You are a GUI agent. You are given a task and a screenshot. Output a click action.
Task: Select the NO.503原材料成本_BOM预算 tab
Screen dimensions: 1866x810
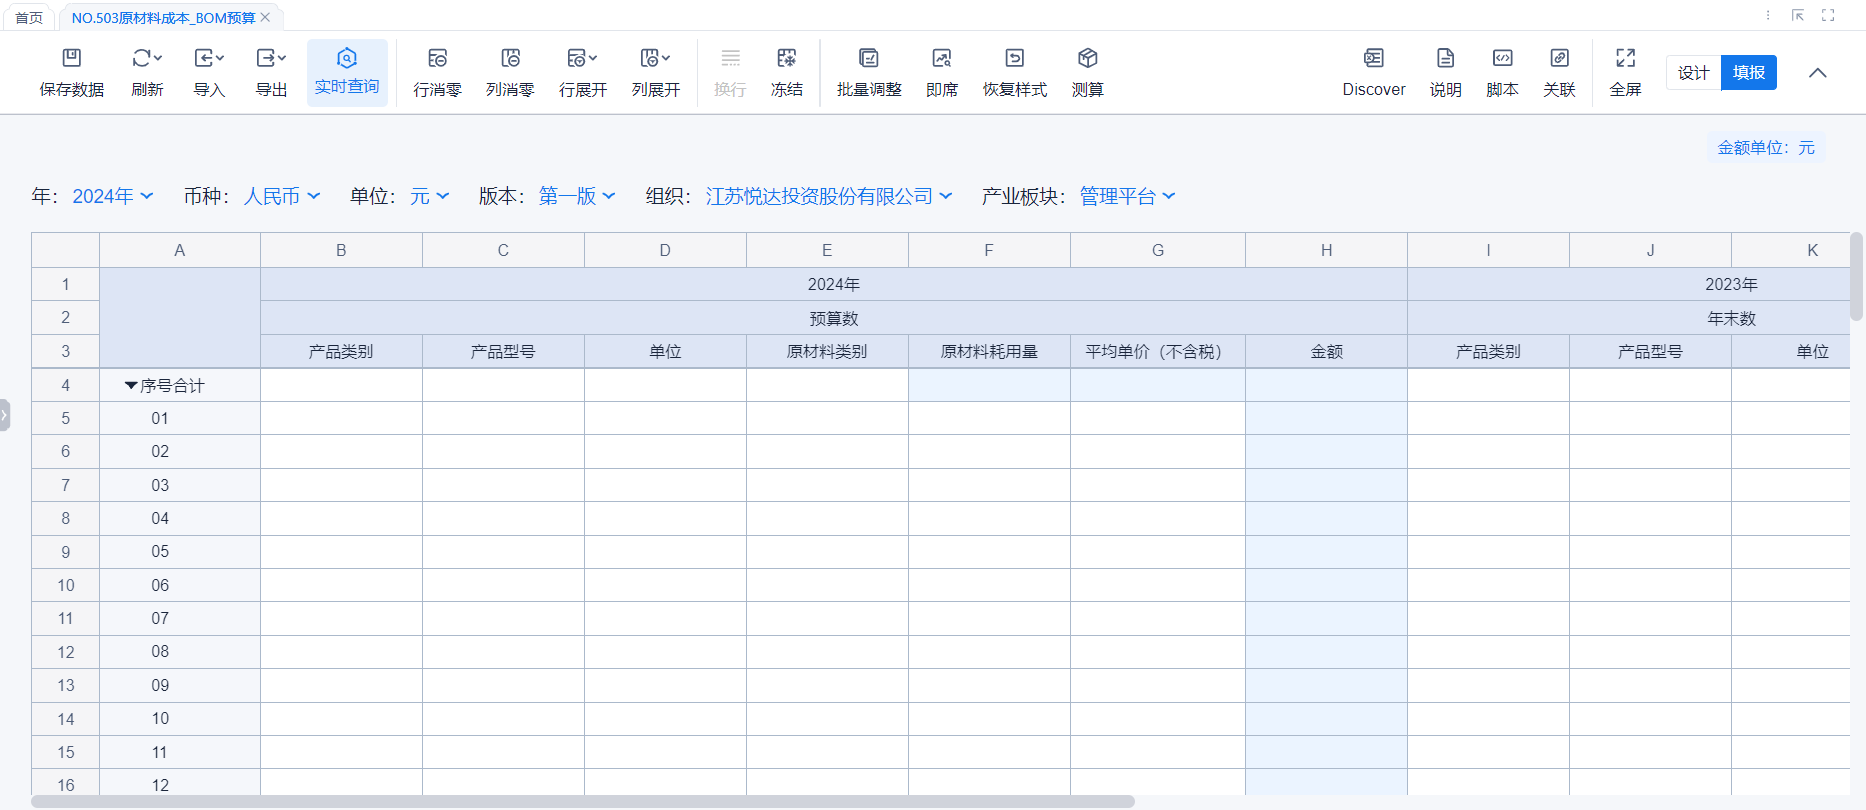[x=163, y=18]
